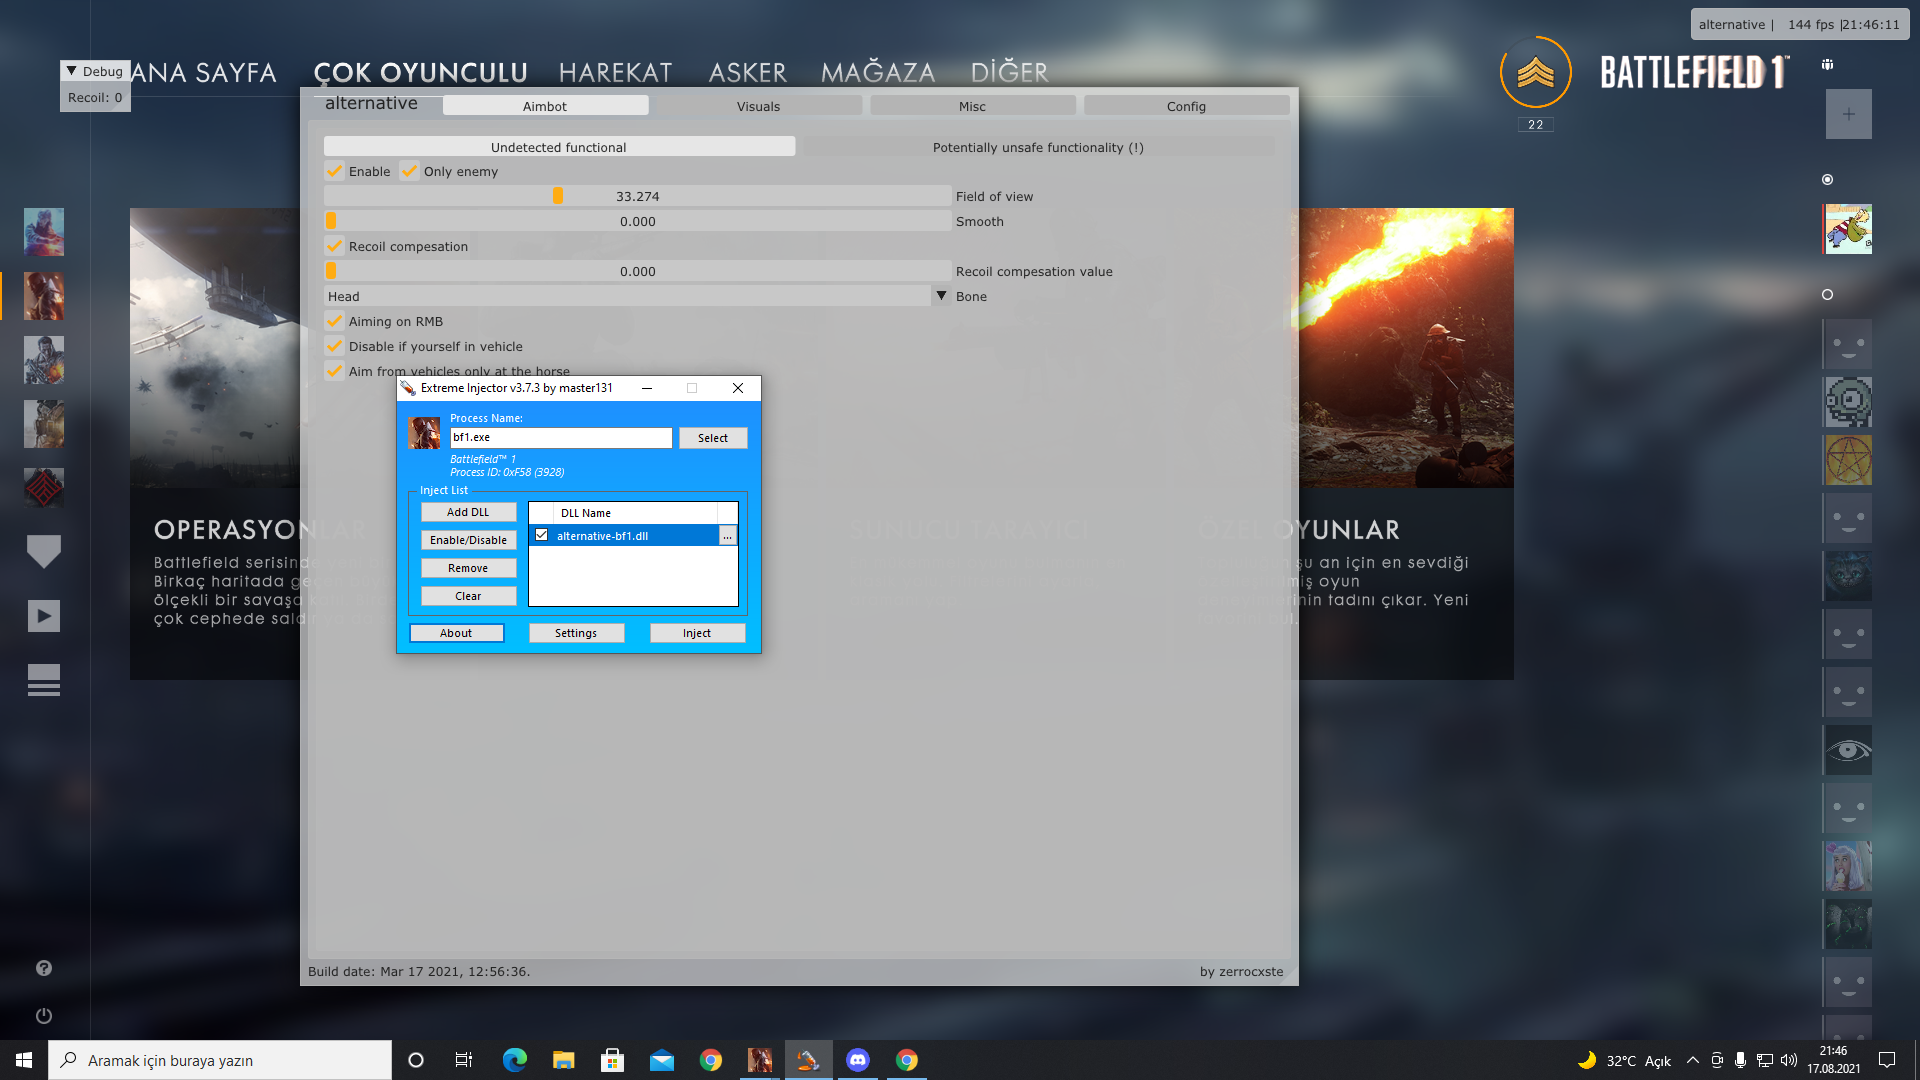
Task: Open the help question mark icon
Action: [x=43, y=968]
